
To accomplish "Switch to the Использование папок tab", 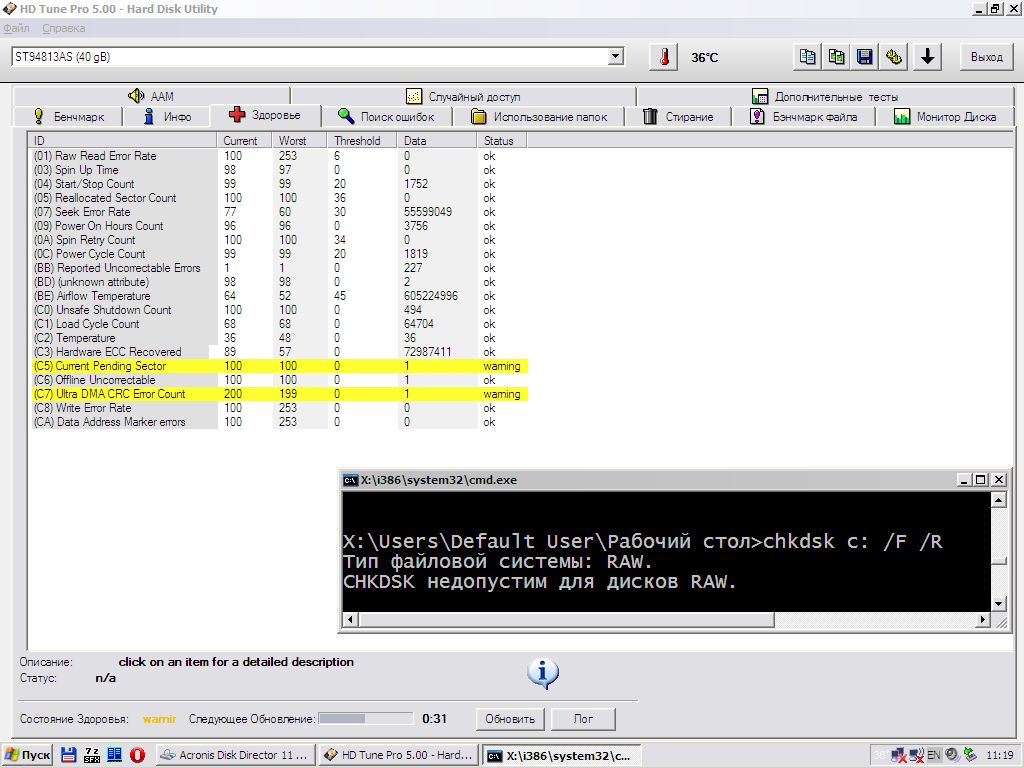I will tap(539, 116).
